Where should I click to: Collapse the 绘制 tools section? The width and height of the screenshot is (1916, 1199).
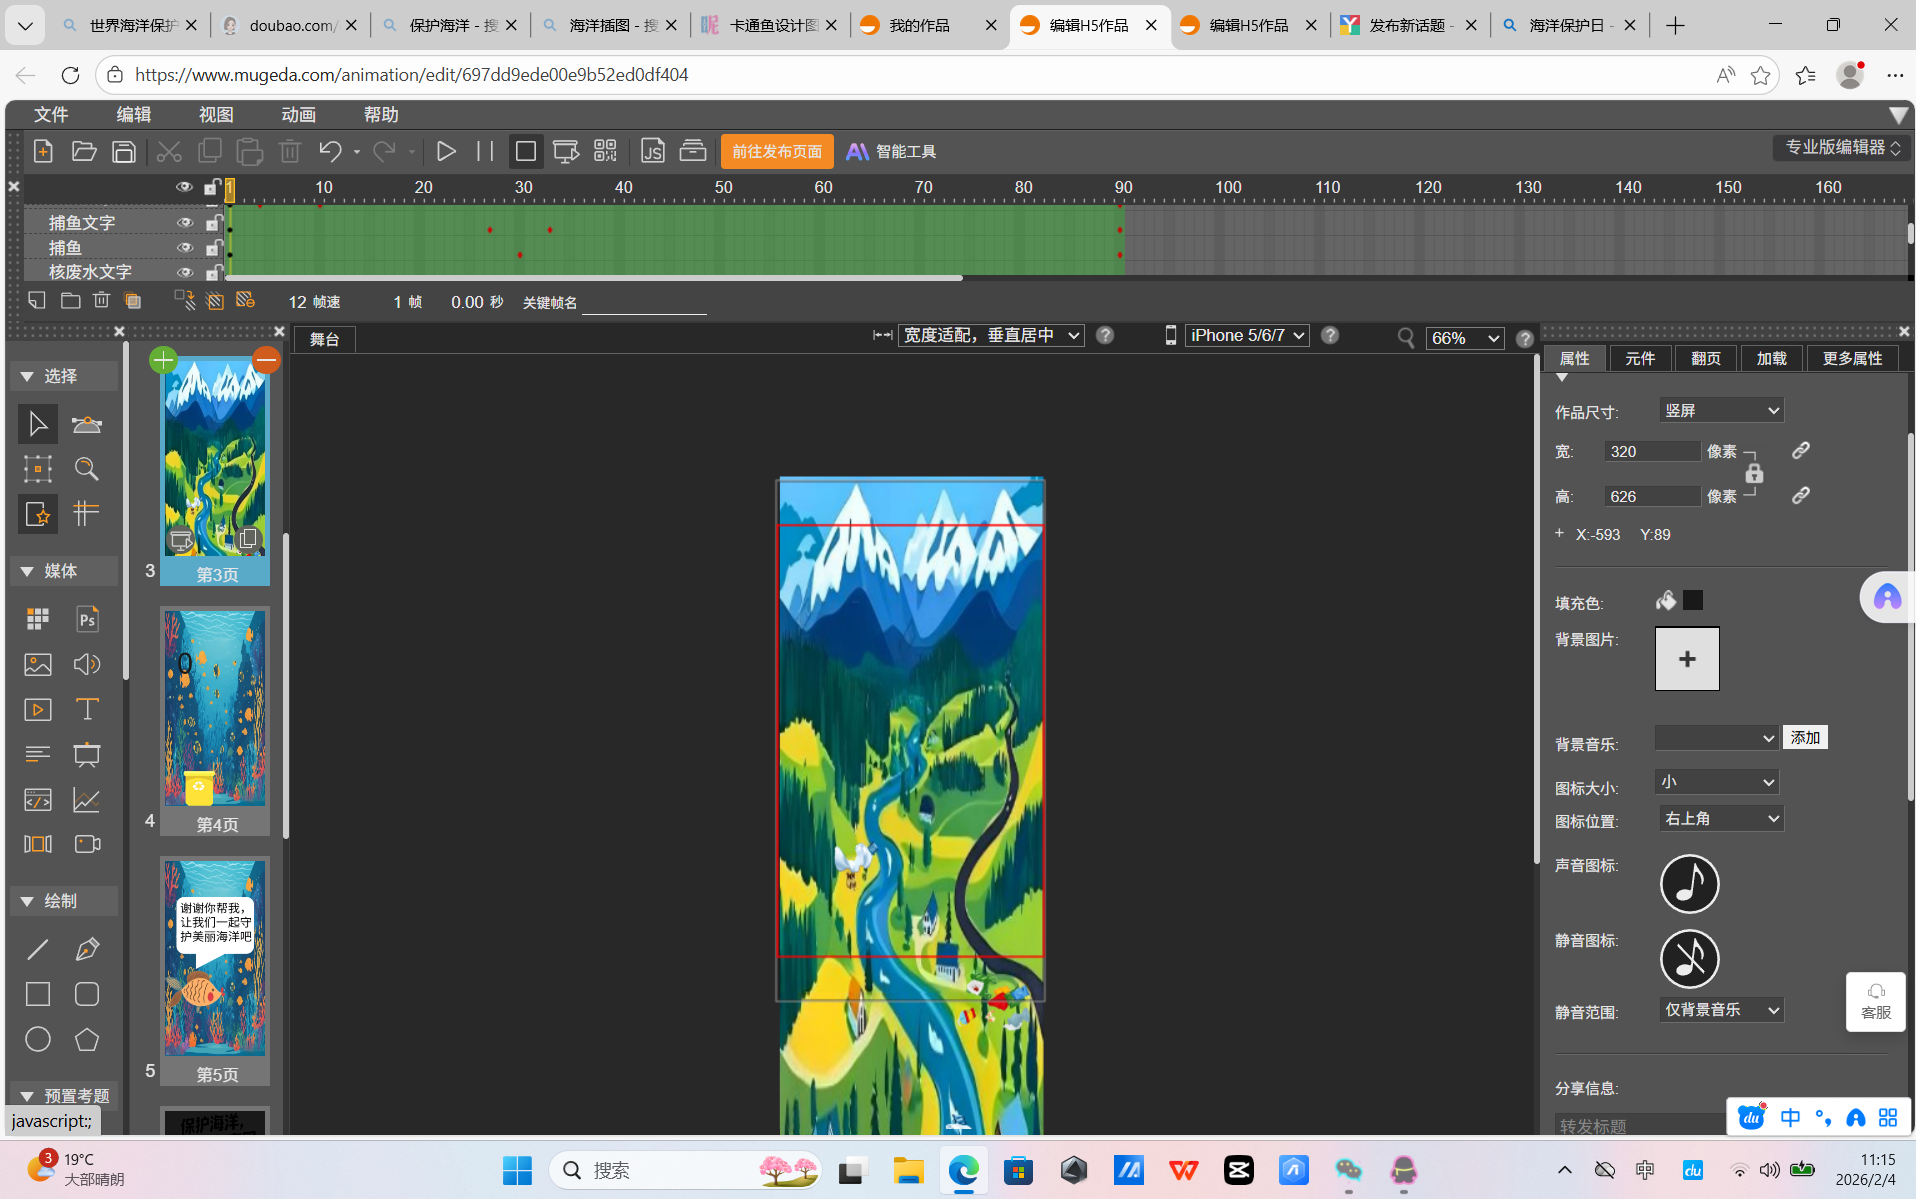coord(27,901)
